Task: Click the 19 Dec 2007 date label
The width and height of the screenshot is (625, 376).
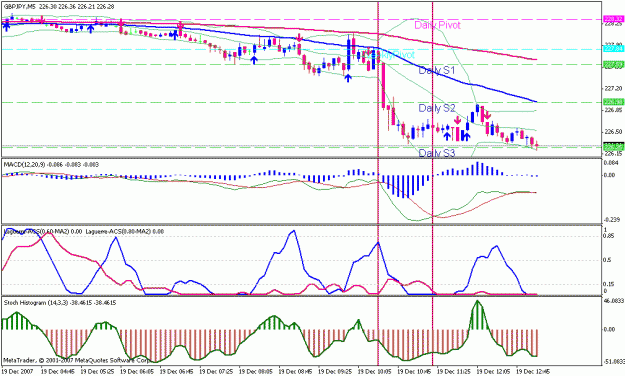Action: coord(16,371)
